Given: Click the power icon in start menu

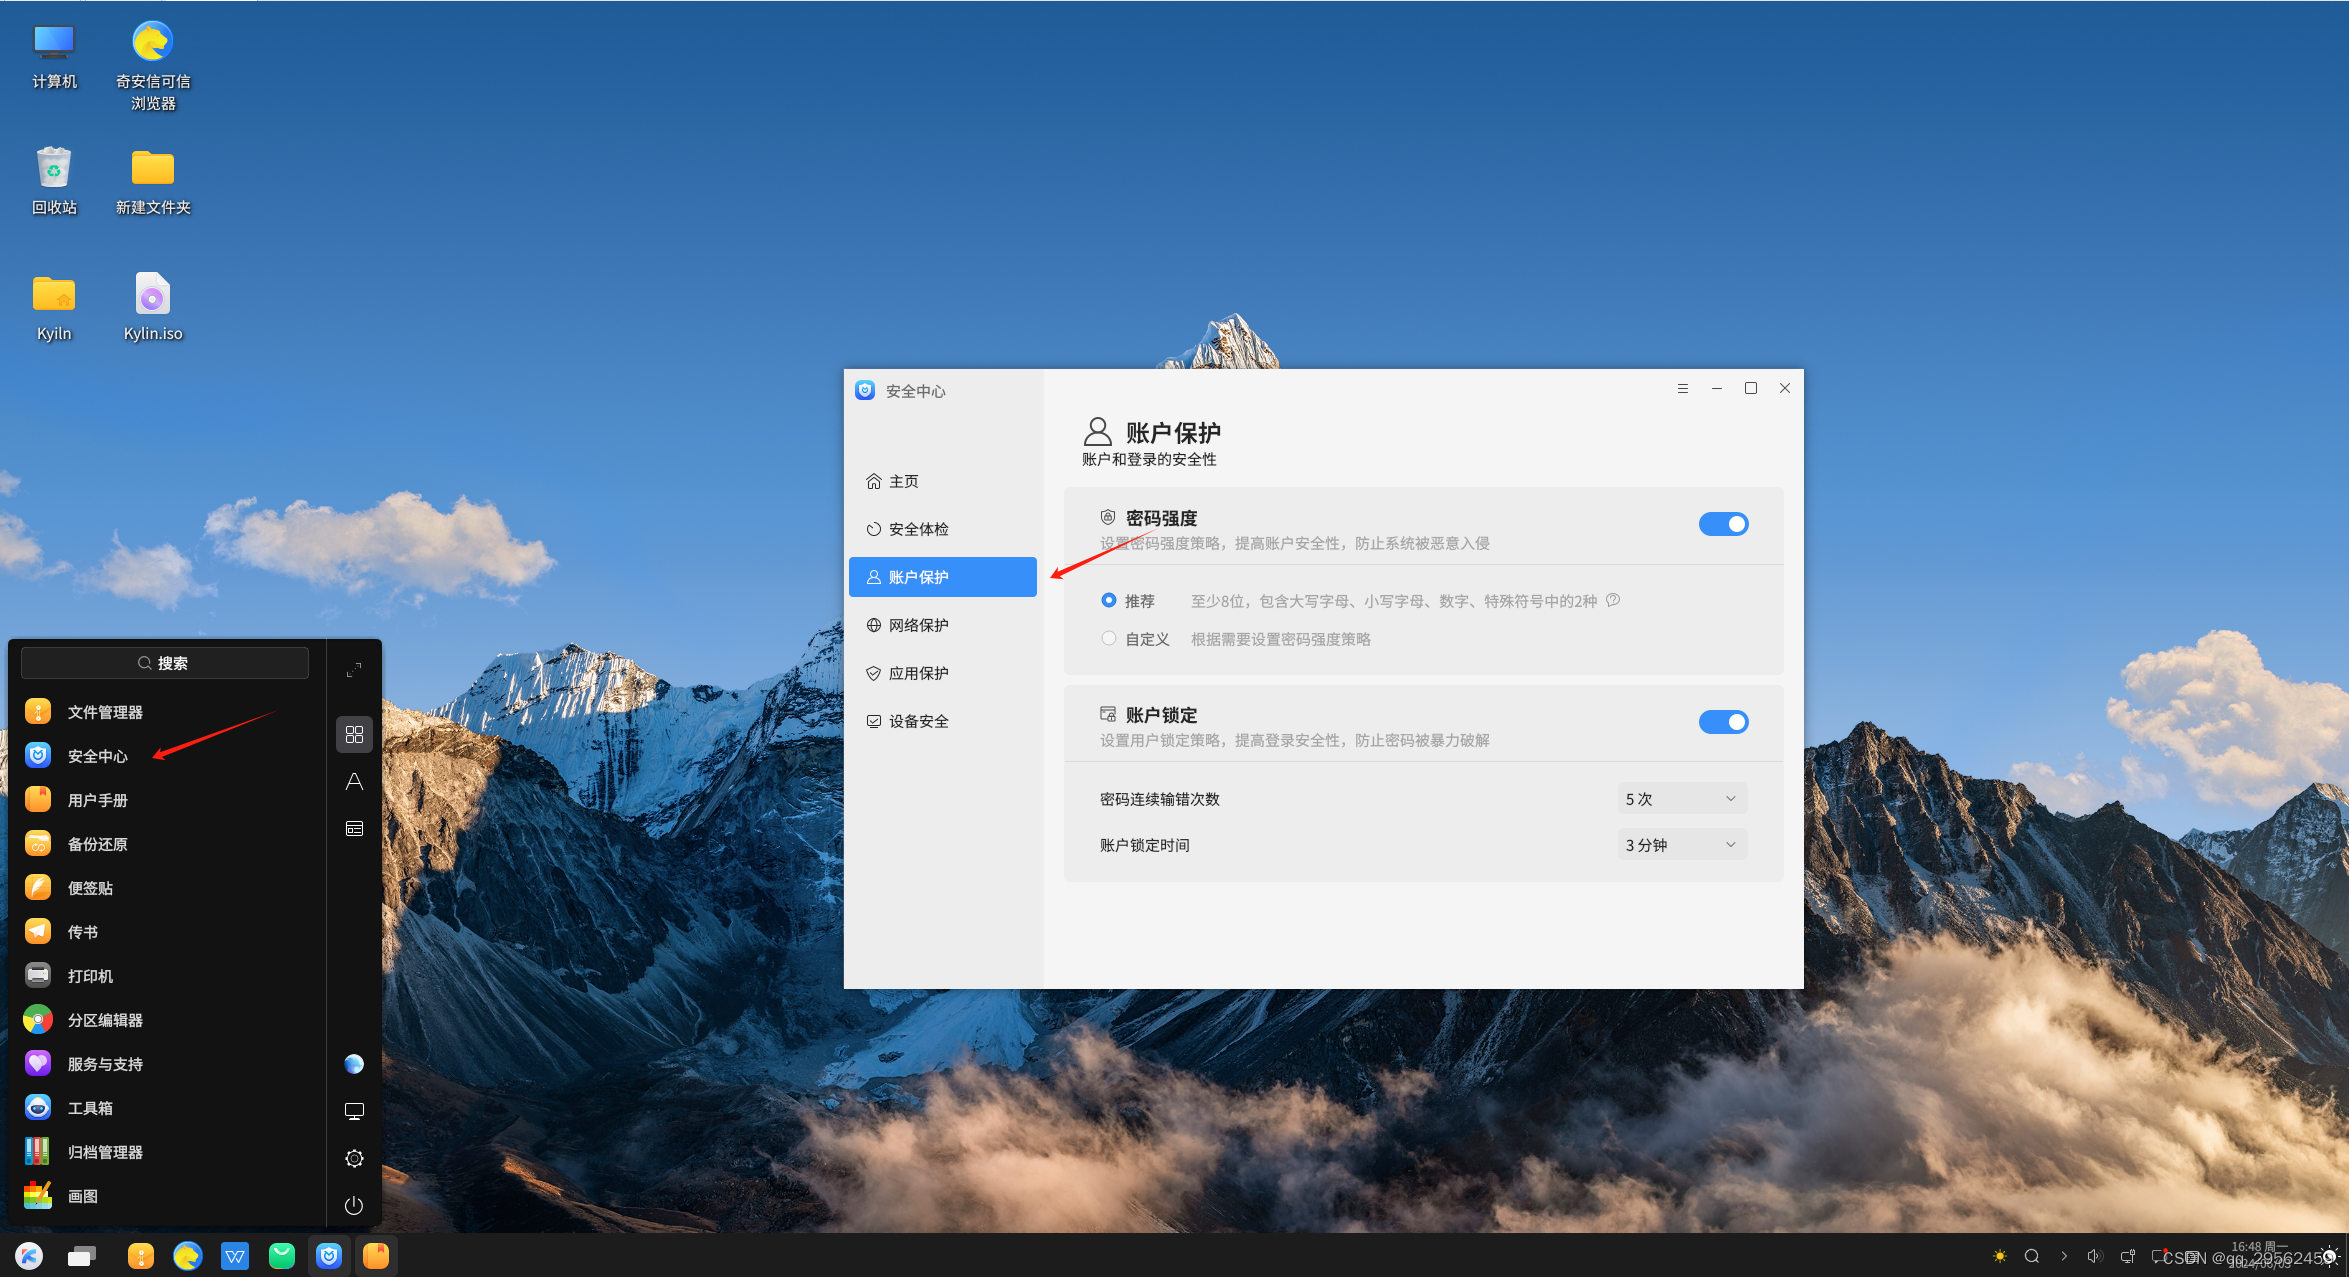Looking at the screenshot, I should 353,1205.
